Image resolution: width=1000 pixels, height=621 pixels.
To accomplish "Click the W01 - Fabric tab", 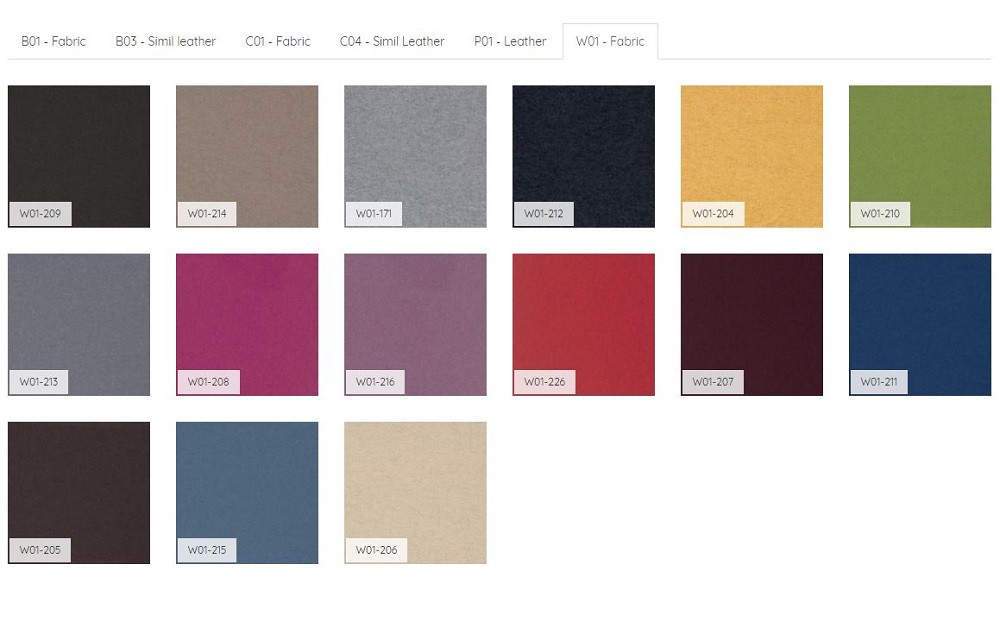I will (x=610, y=41).
